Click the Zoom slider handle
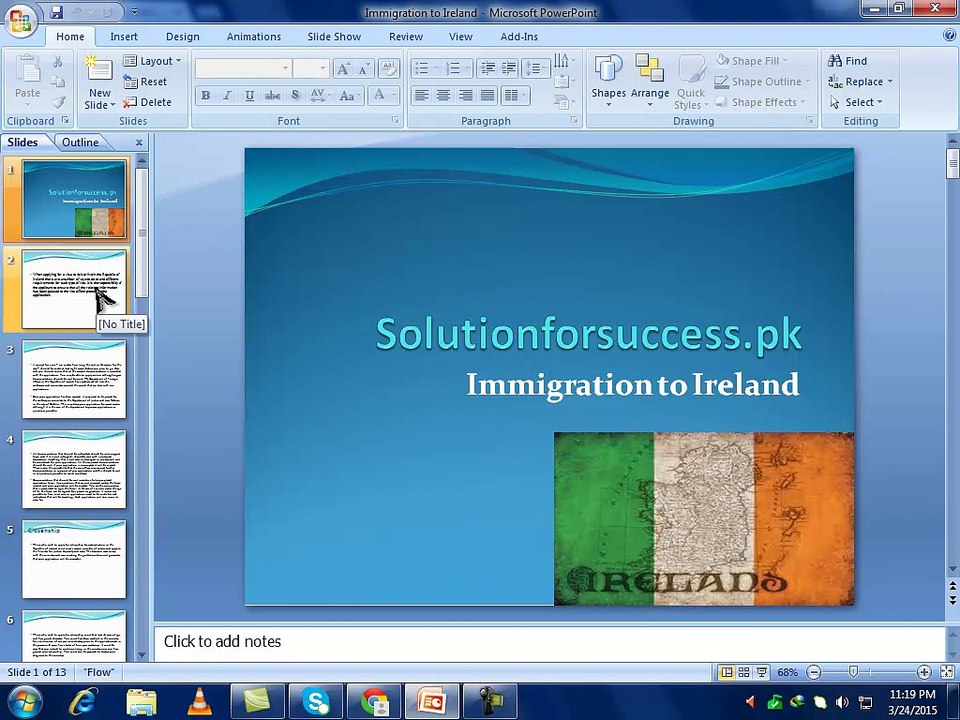Screen dimensions: 960x720 (x=853, y=672)
